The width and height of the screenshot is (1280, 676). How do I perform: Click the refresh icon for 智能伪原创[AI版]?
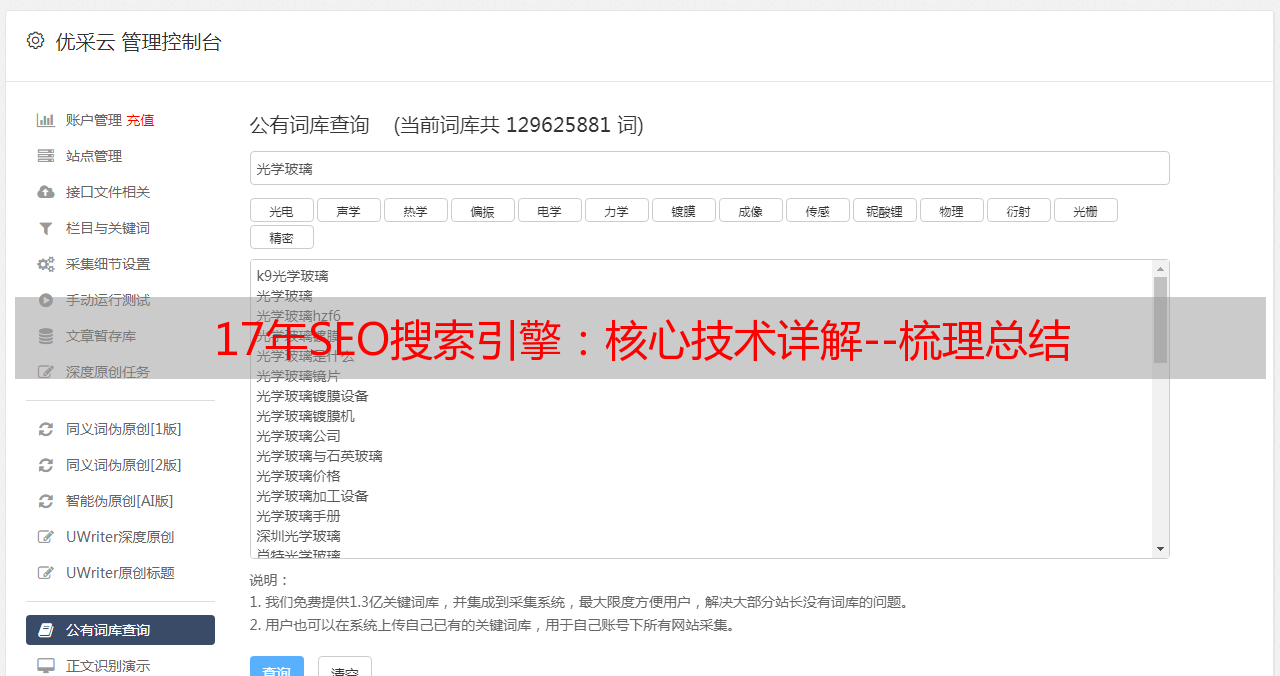[x=46, y=501]
